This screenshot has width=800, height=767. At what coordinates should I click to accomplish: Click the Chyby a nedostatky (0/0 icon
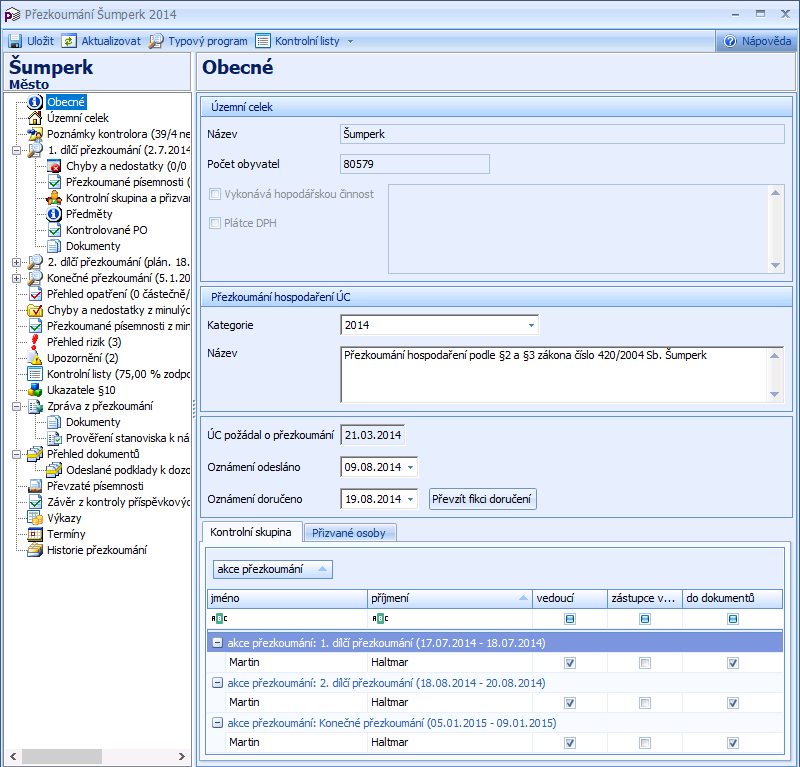coord(54,166)
